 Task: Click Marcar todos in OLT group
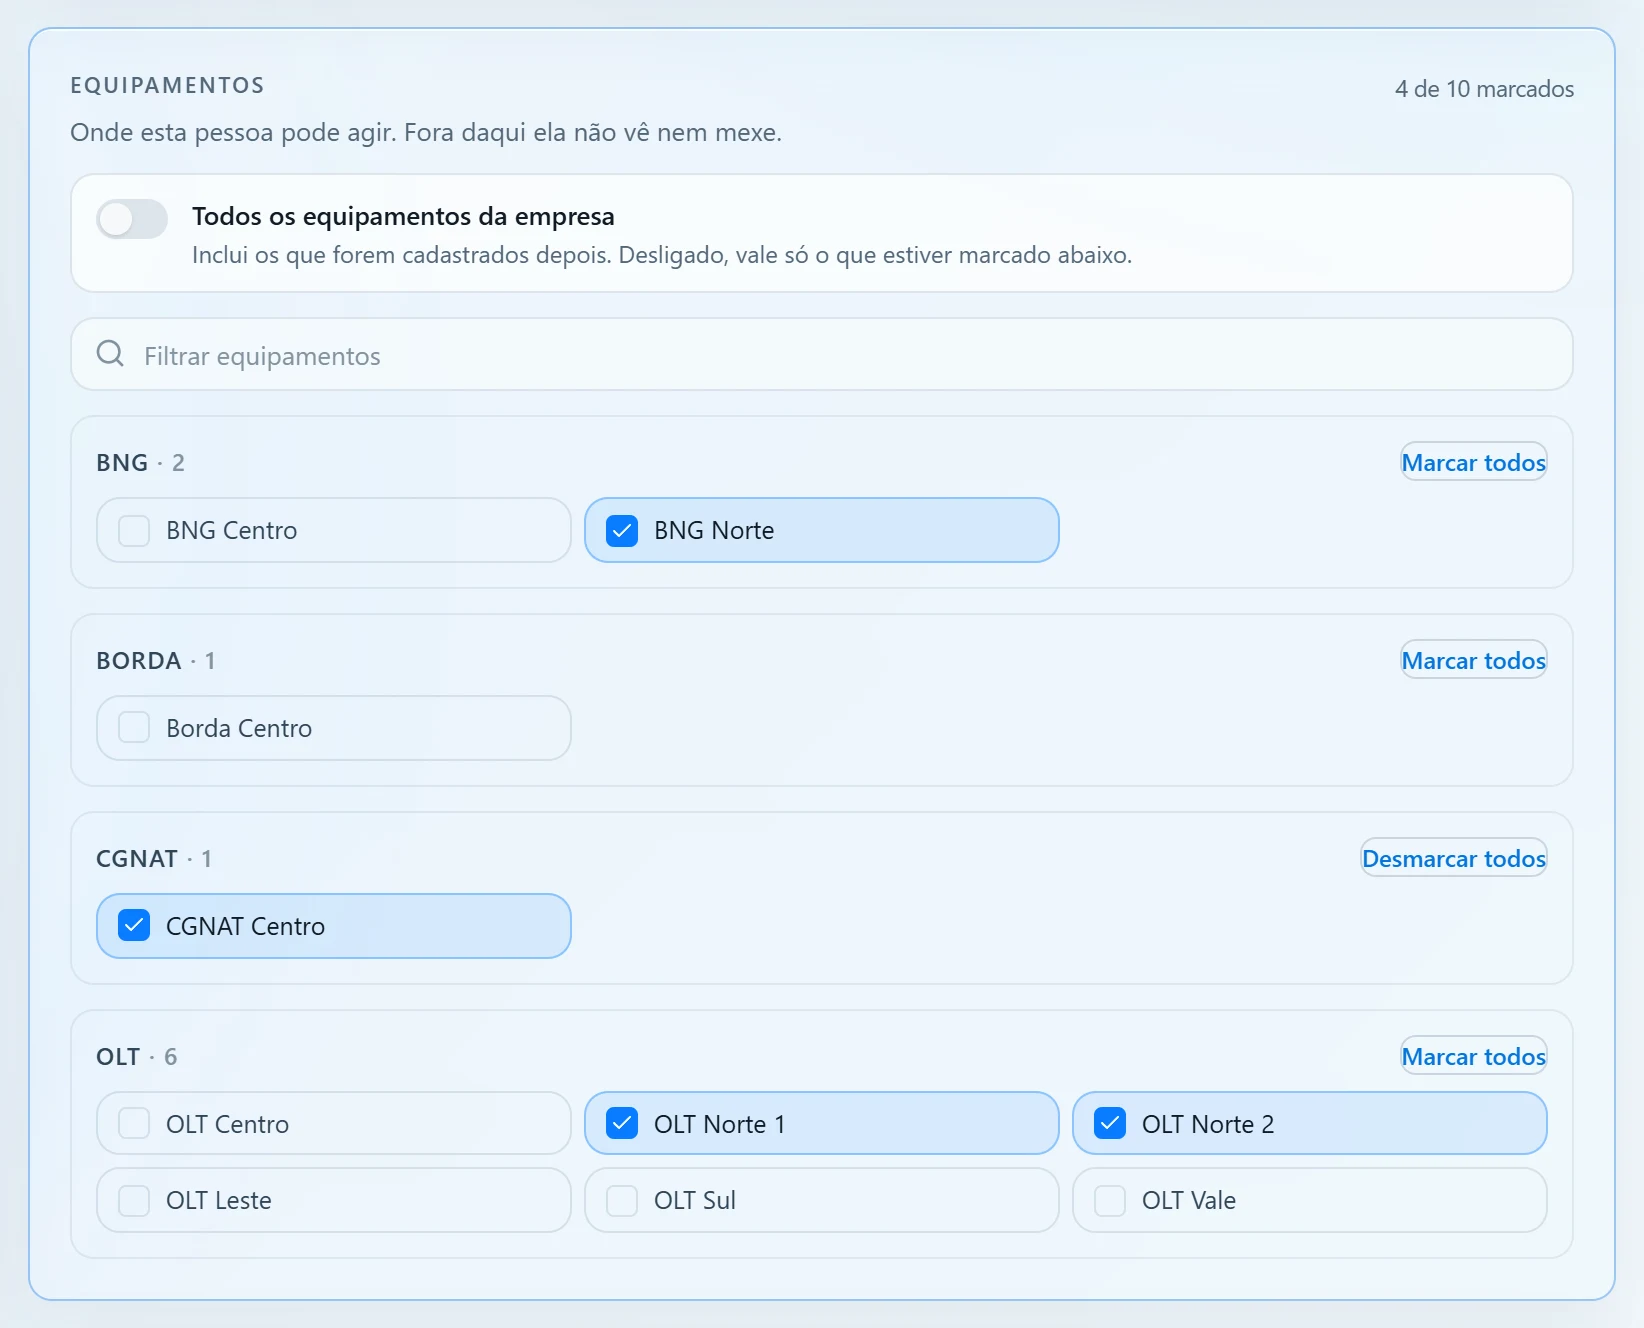click(x=1474, y=1056)
